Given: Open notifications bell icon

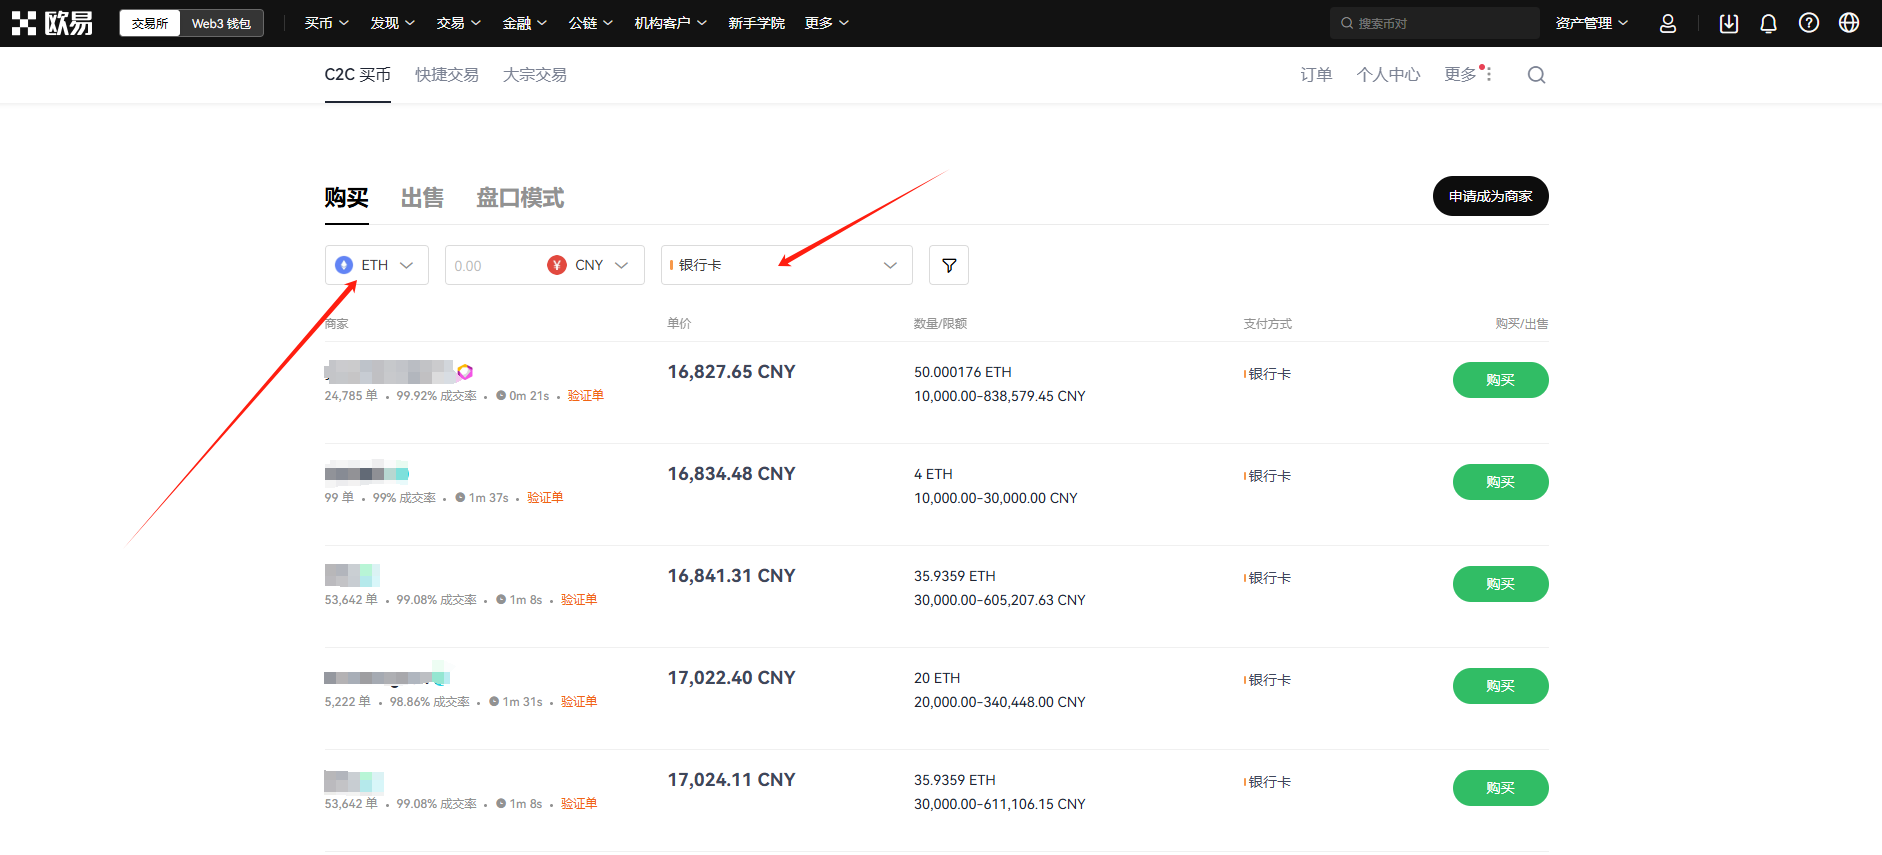Looking at the screenshot, I should (x=1768, y=23).
